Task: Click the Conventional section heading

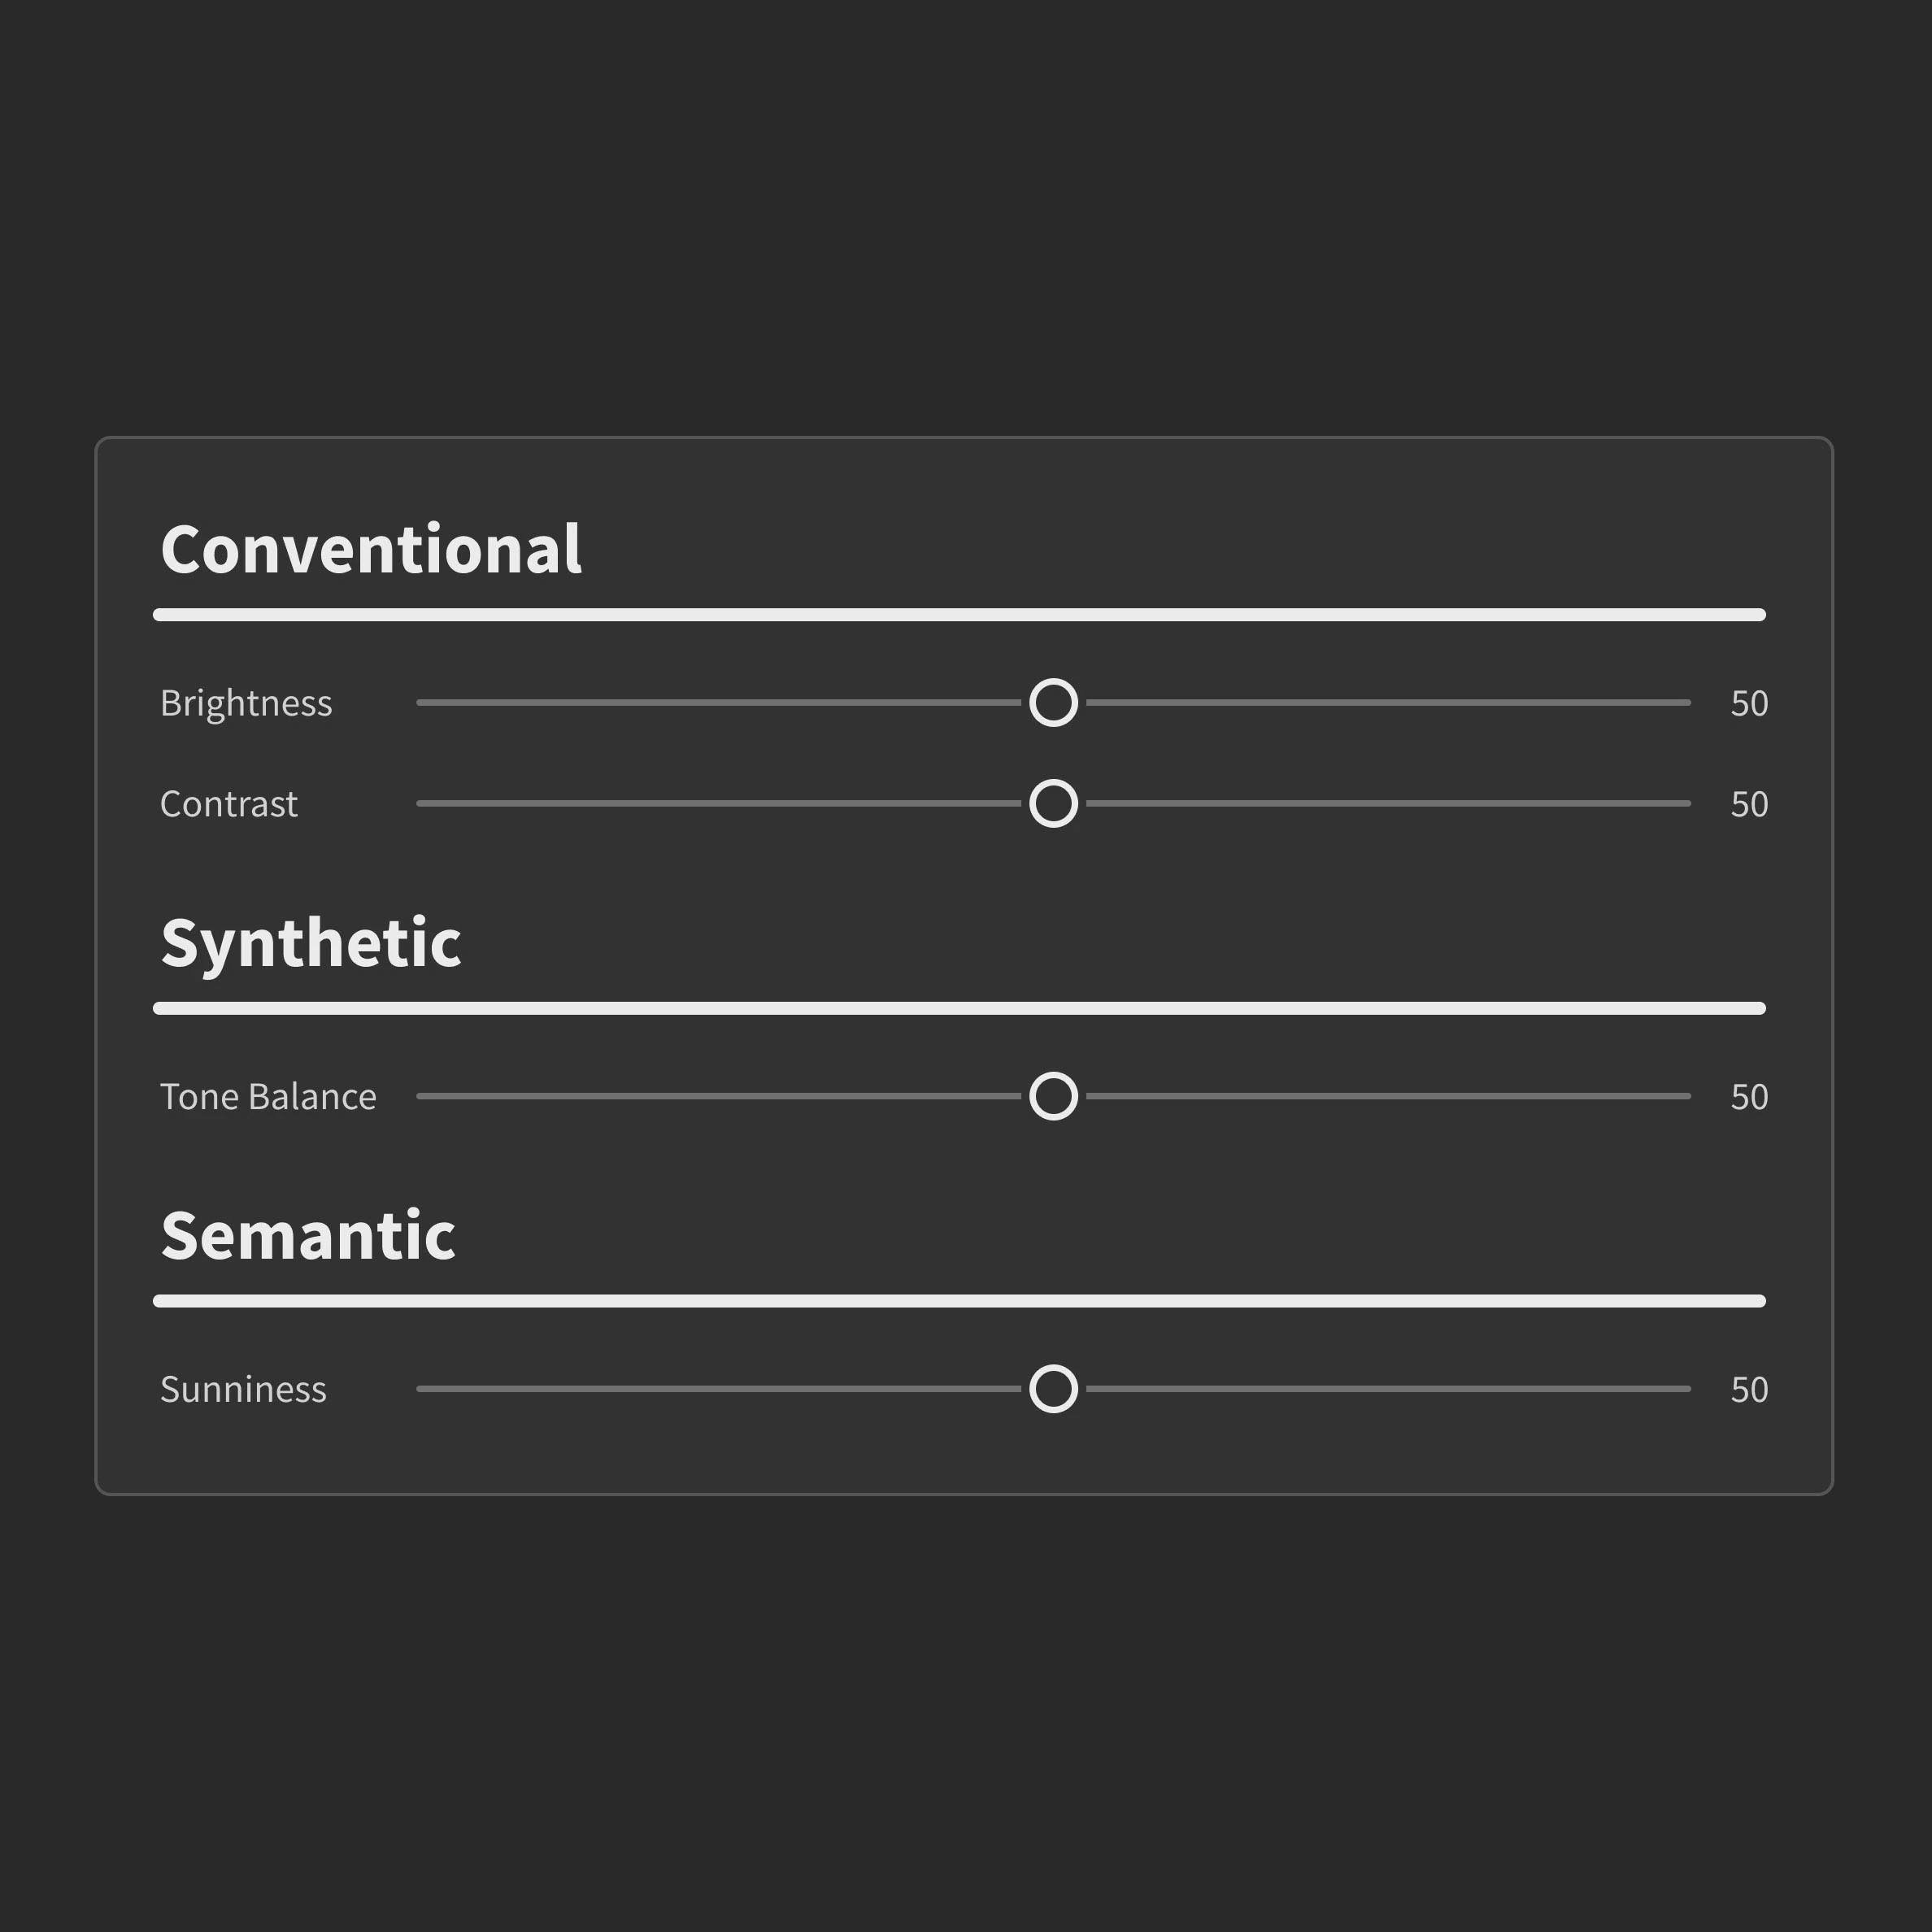Action: [370, 550]
